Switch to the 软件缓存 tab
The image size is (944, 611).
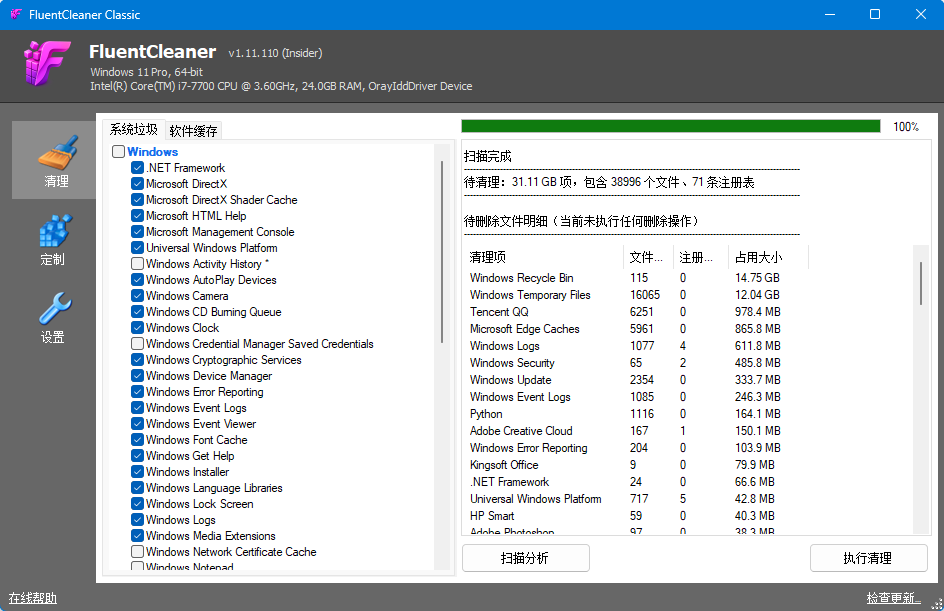(193, 131)
